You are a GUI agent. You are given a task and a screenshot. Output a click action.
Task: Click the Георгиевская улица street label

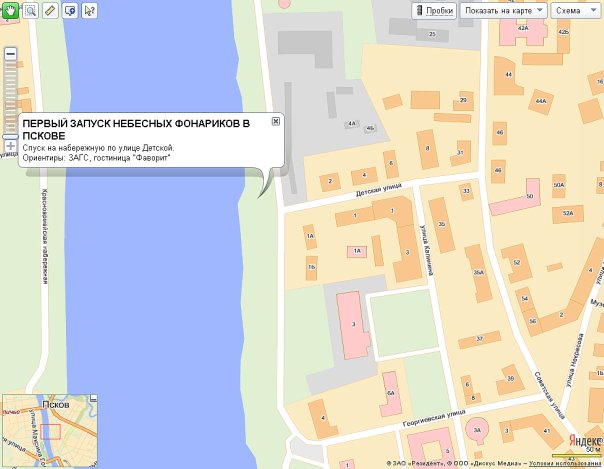434,419
